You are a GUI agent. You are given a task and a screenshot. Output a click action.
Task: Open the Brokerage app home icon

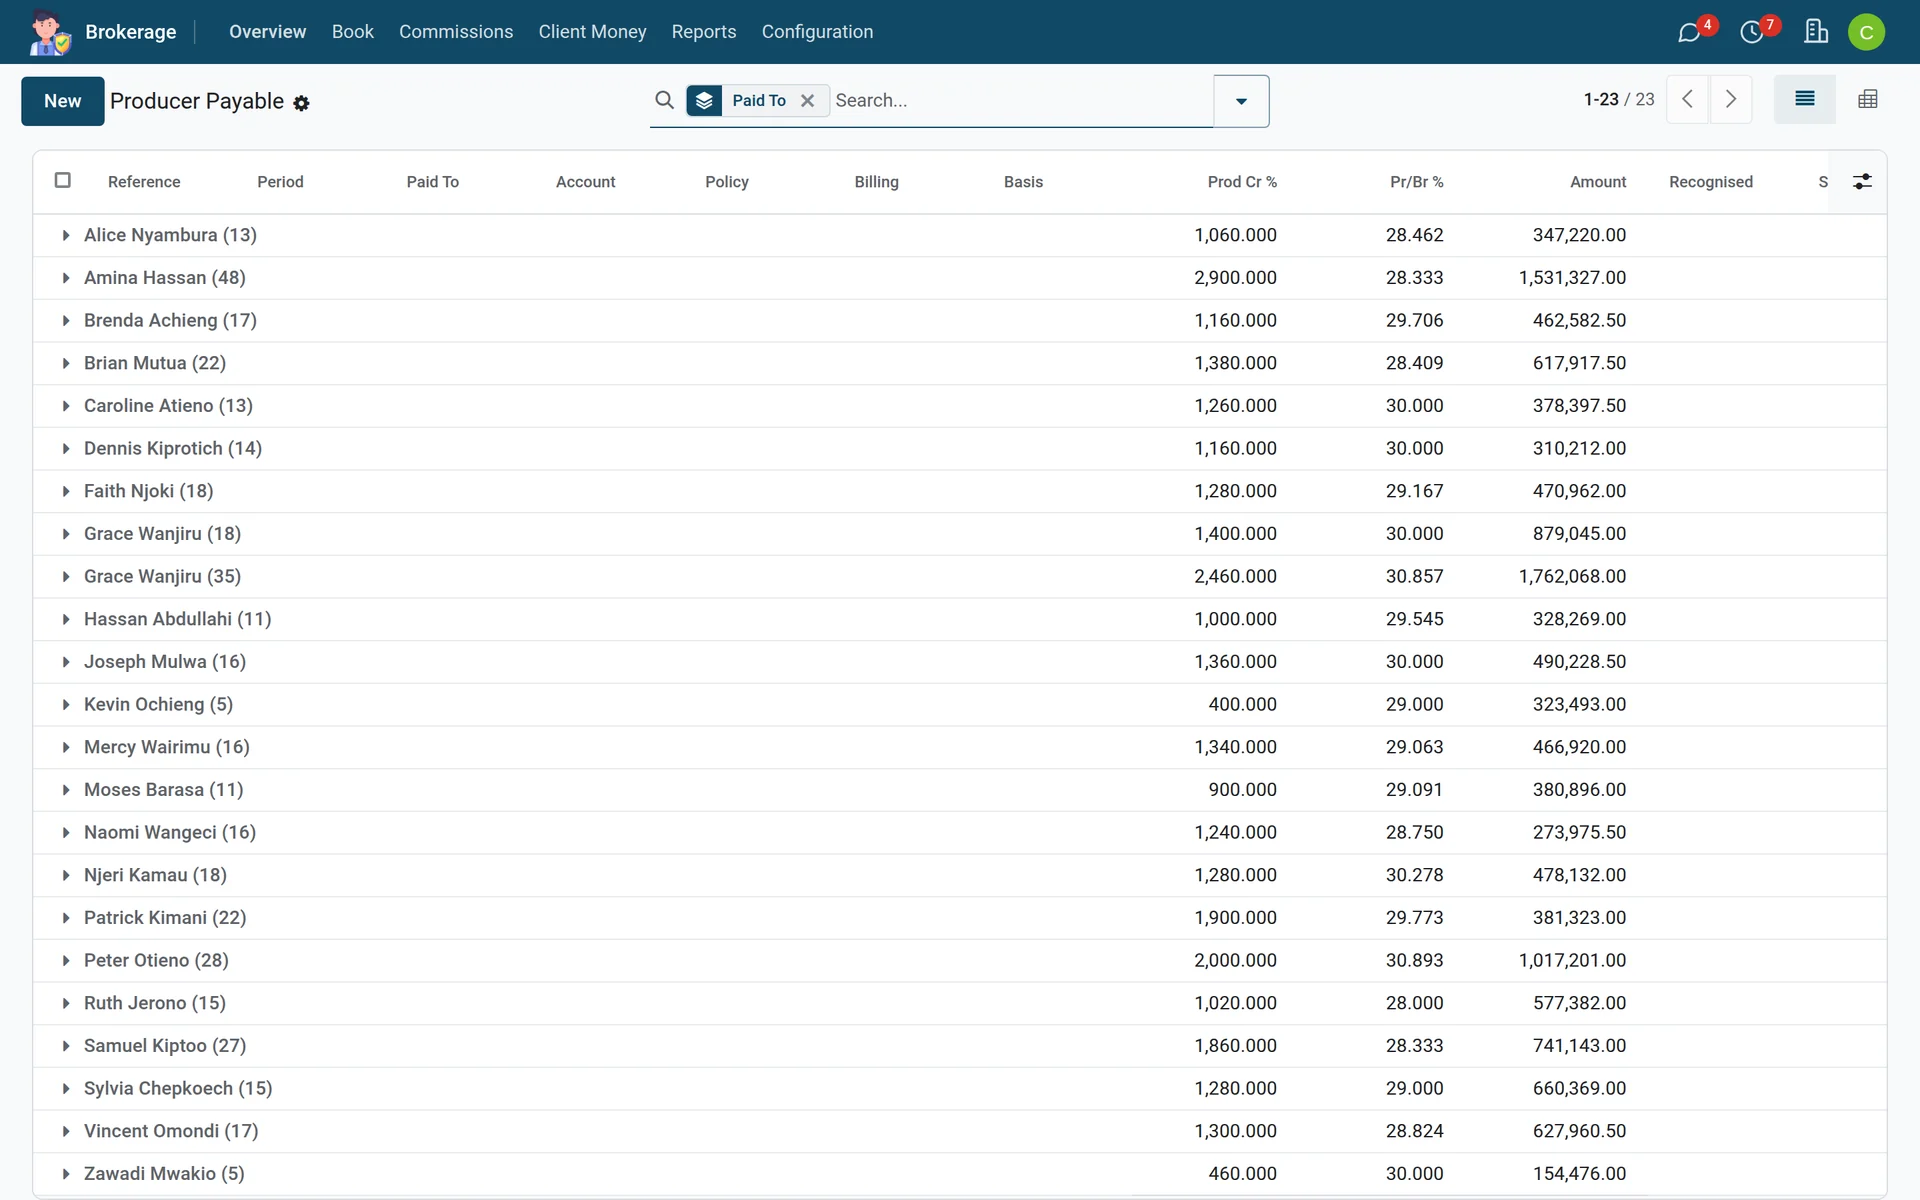pos(49,32)
